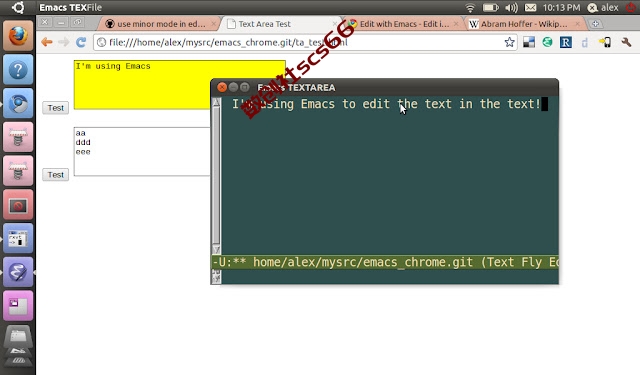This screenshot has width=640, height=375.
Task: Open a new Chrome tab
Action: [596, 24]
